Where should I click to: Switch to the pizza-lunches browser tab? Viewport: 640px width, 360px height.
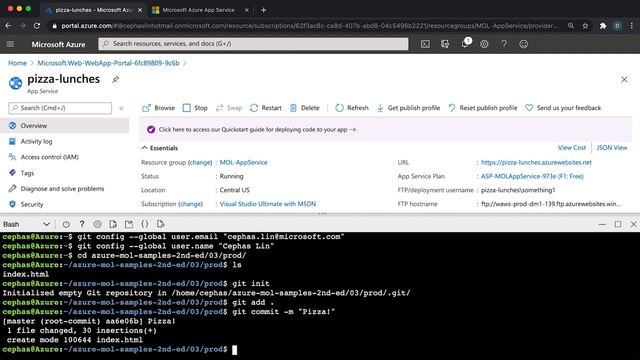tap(94, 10)
